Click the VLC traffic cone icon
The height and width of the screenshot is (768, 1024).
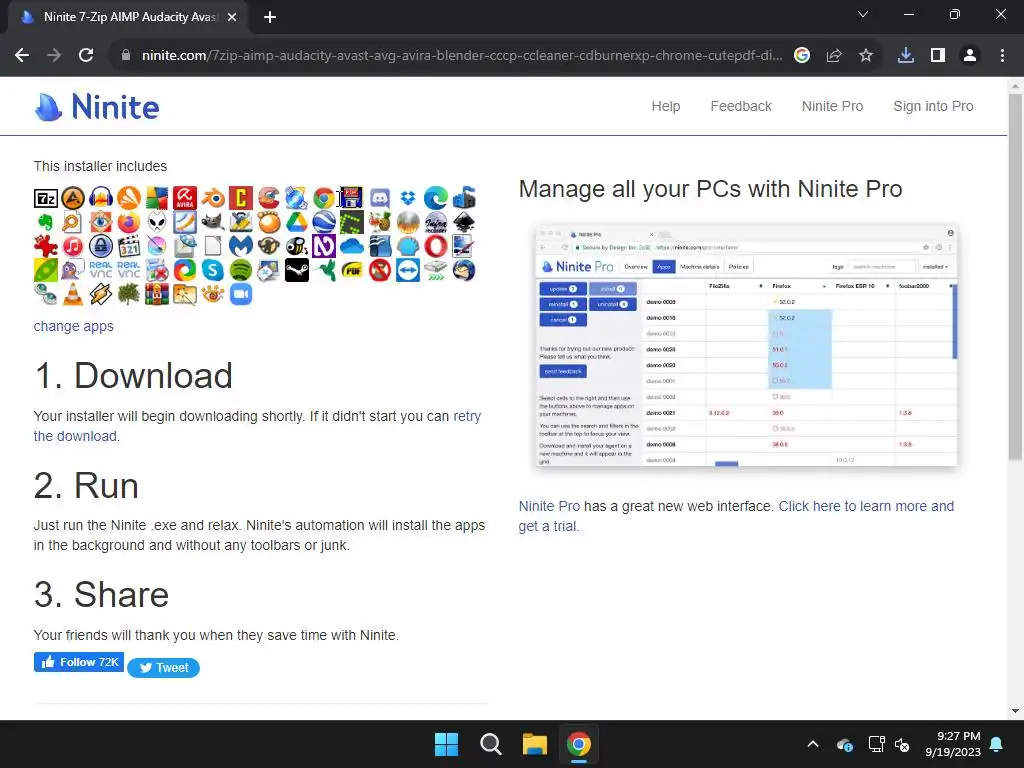[x=73, y=295]
